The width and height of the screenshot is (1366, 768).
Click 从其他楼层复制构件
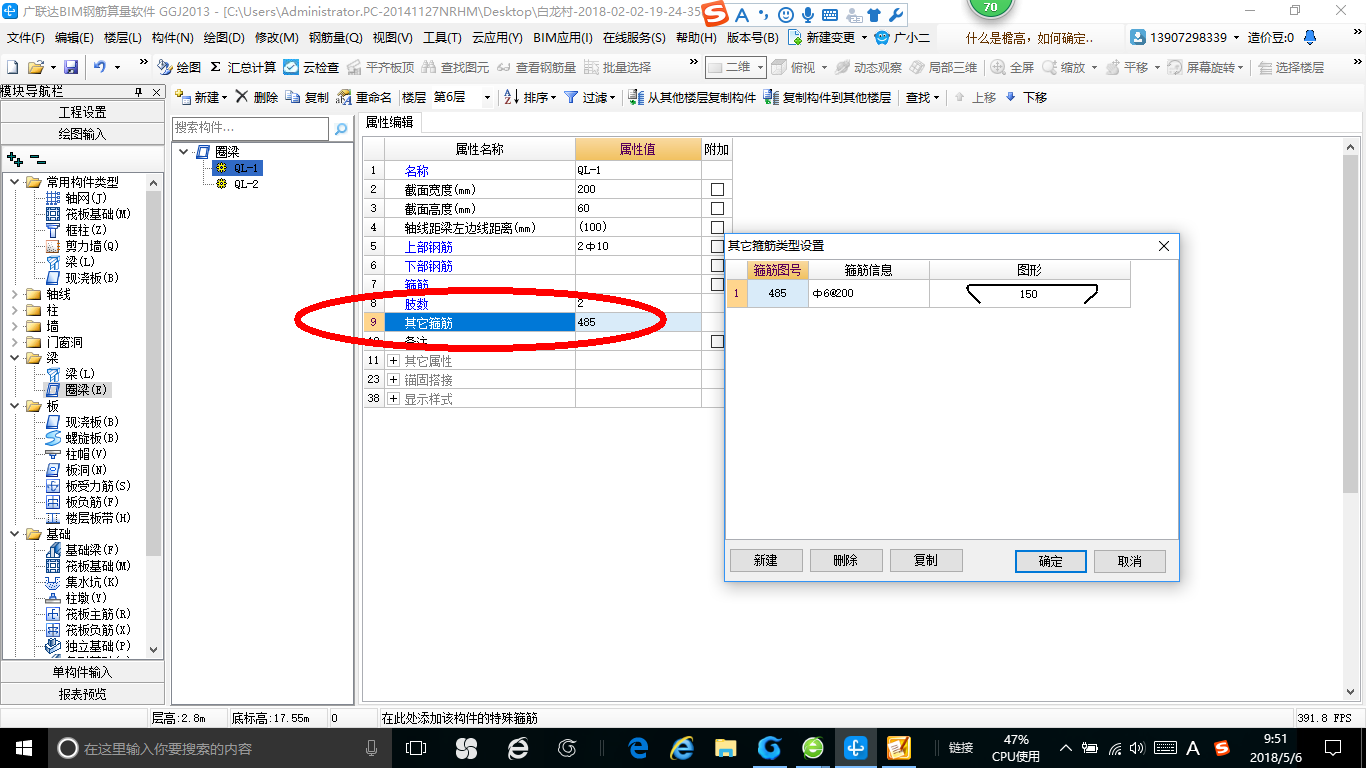coord(692,97)
